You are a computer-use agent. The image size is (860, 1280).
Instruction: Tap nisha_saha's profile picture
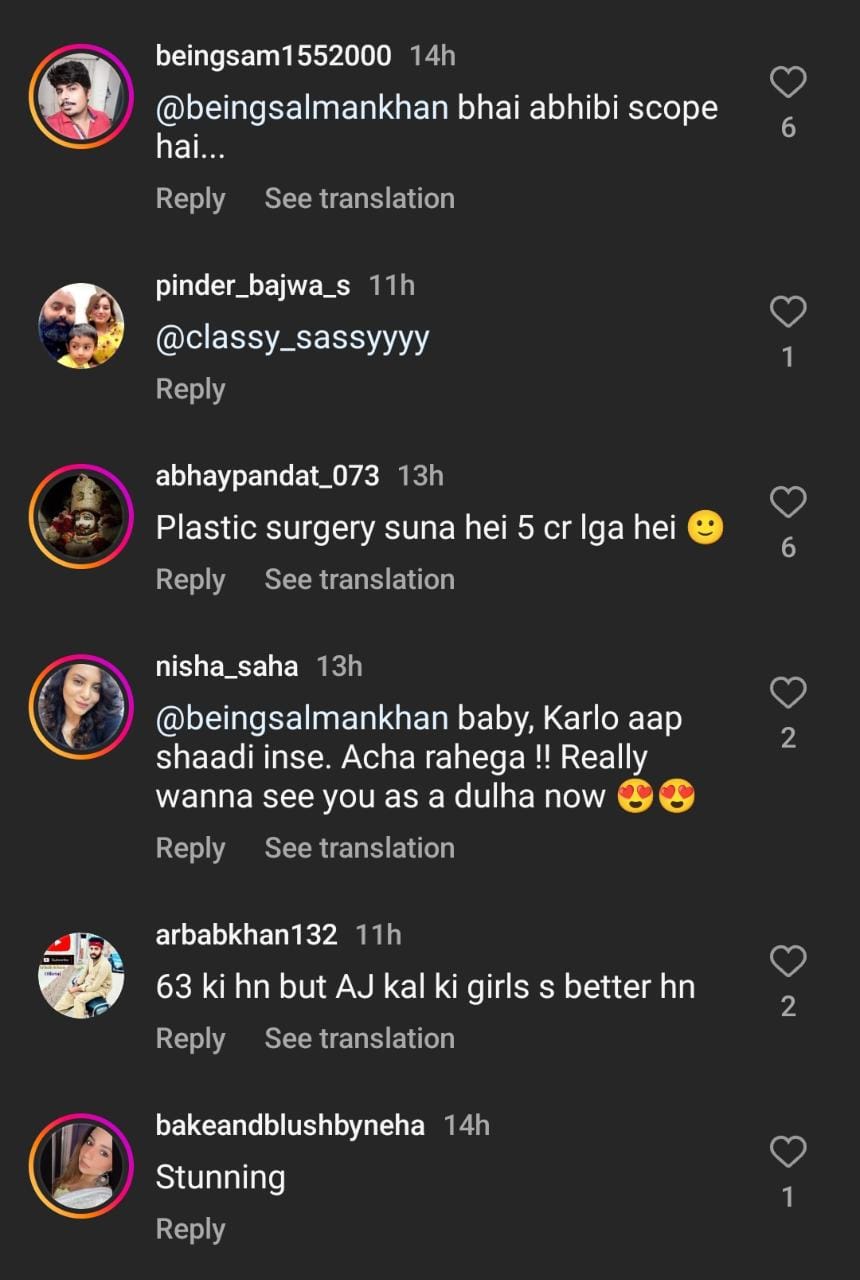coord(81,707)
